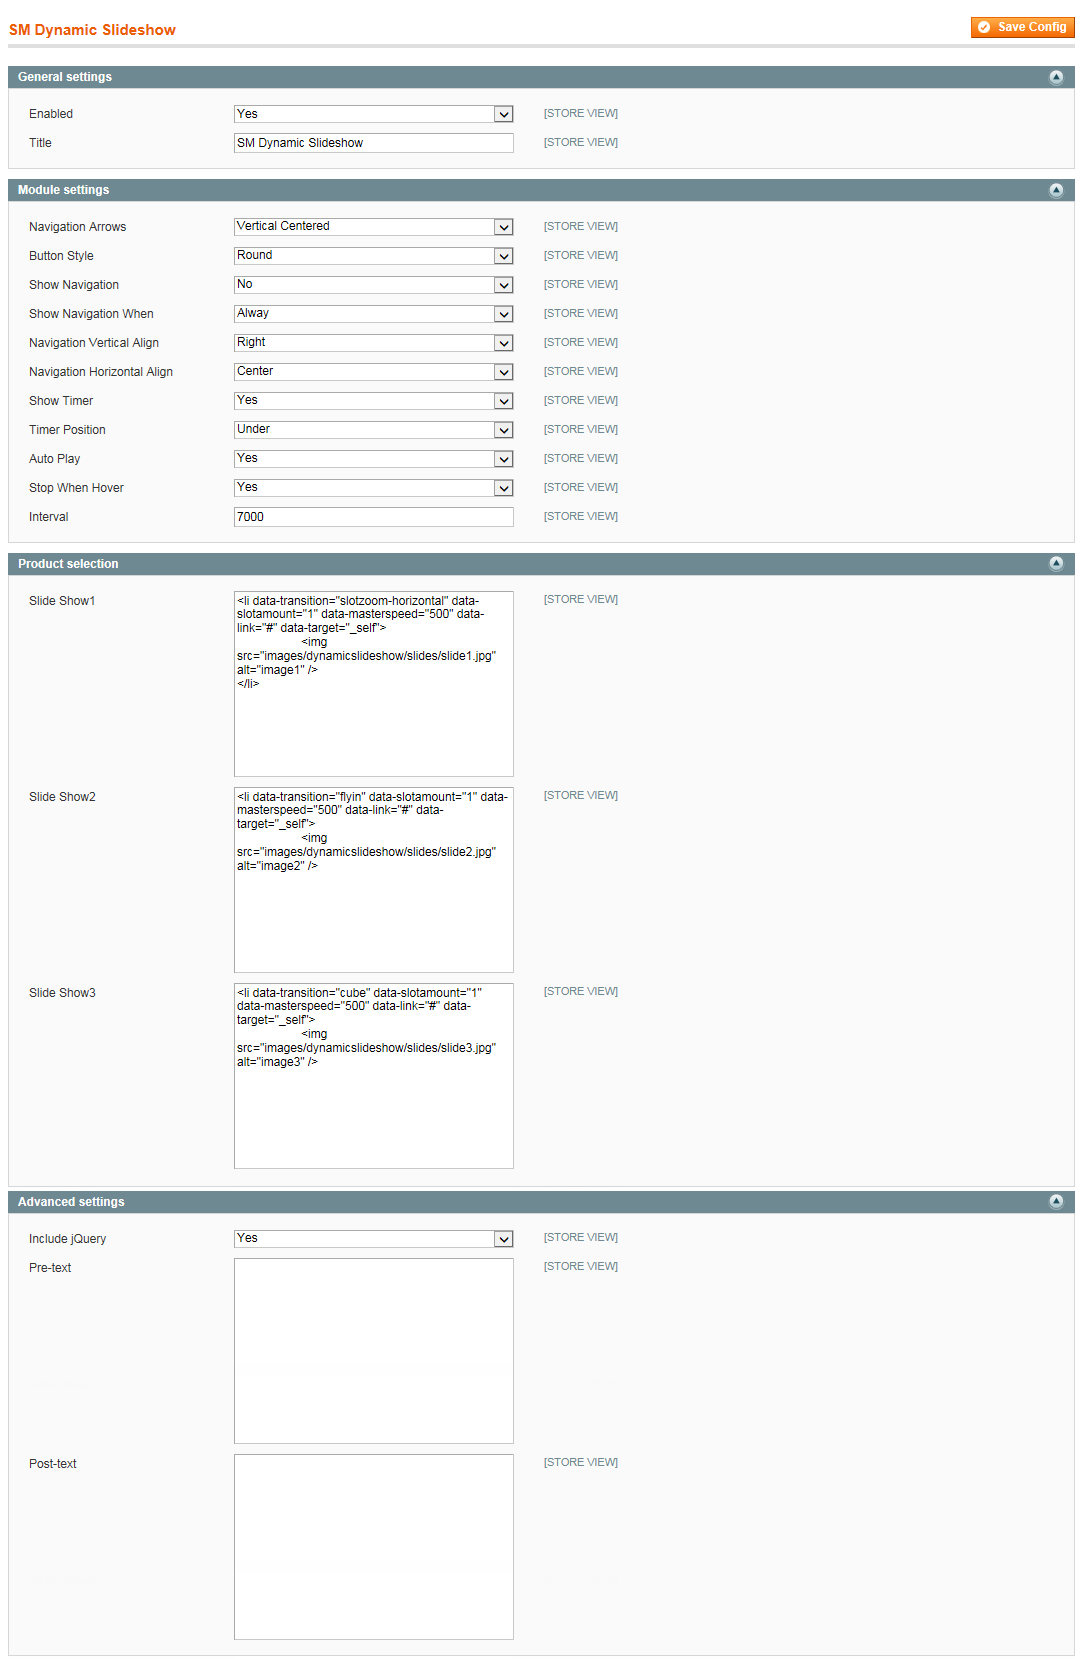Open the Navigation Arrows dropdown

(374, 227)
